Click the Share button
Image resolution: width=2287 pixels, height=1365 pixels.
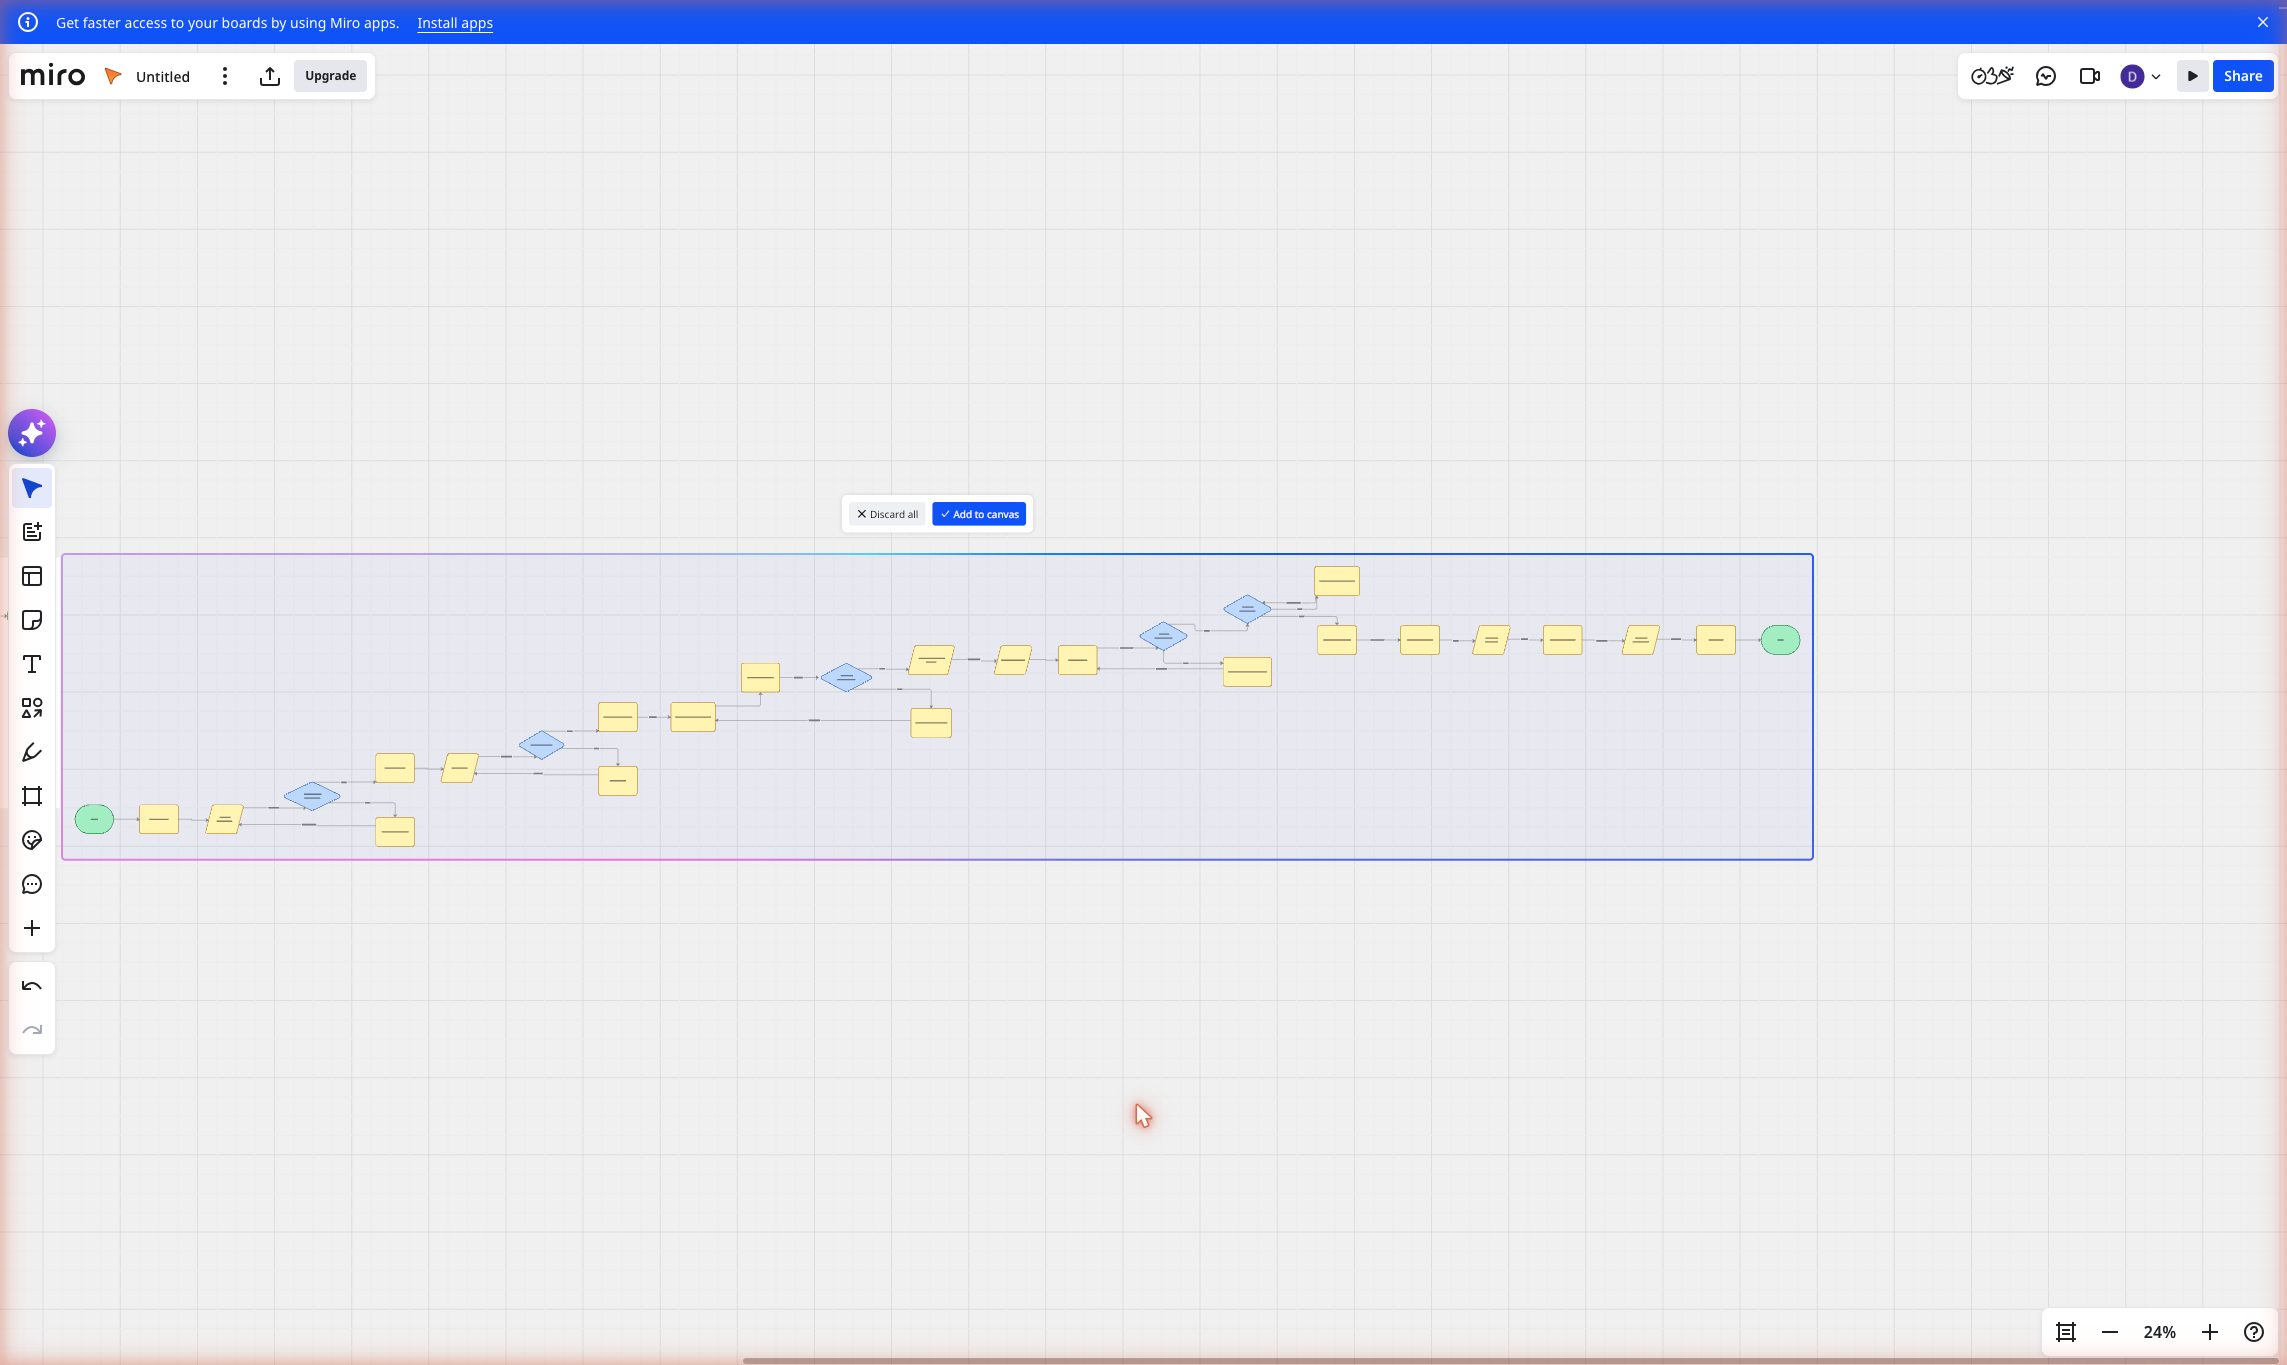[x=2243, y=76]
